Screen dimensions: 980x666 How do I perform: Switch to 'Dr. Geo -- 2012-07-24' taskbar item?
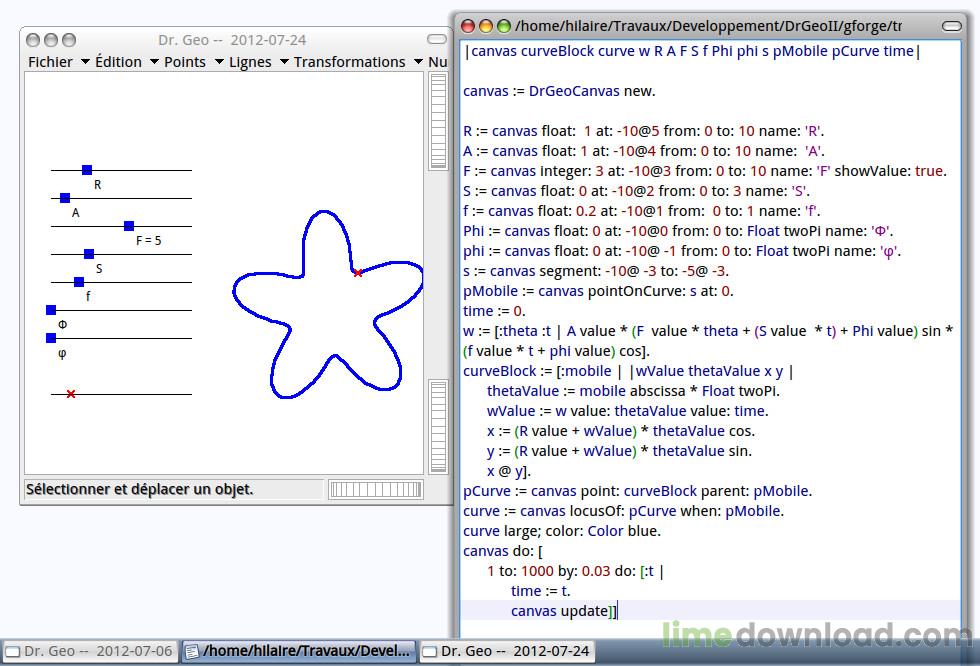click(506, 652)
